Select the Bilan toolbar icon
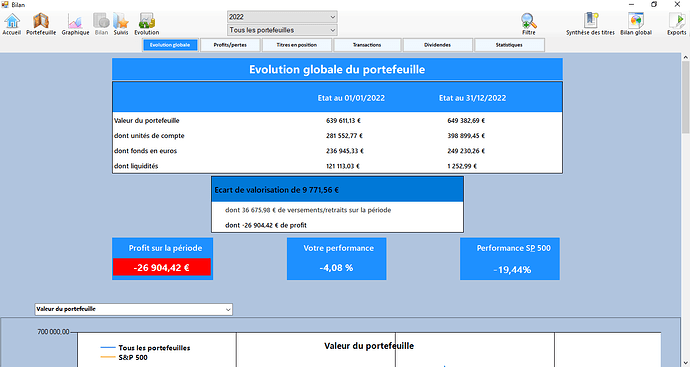 coord(101,24)
